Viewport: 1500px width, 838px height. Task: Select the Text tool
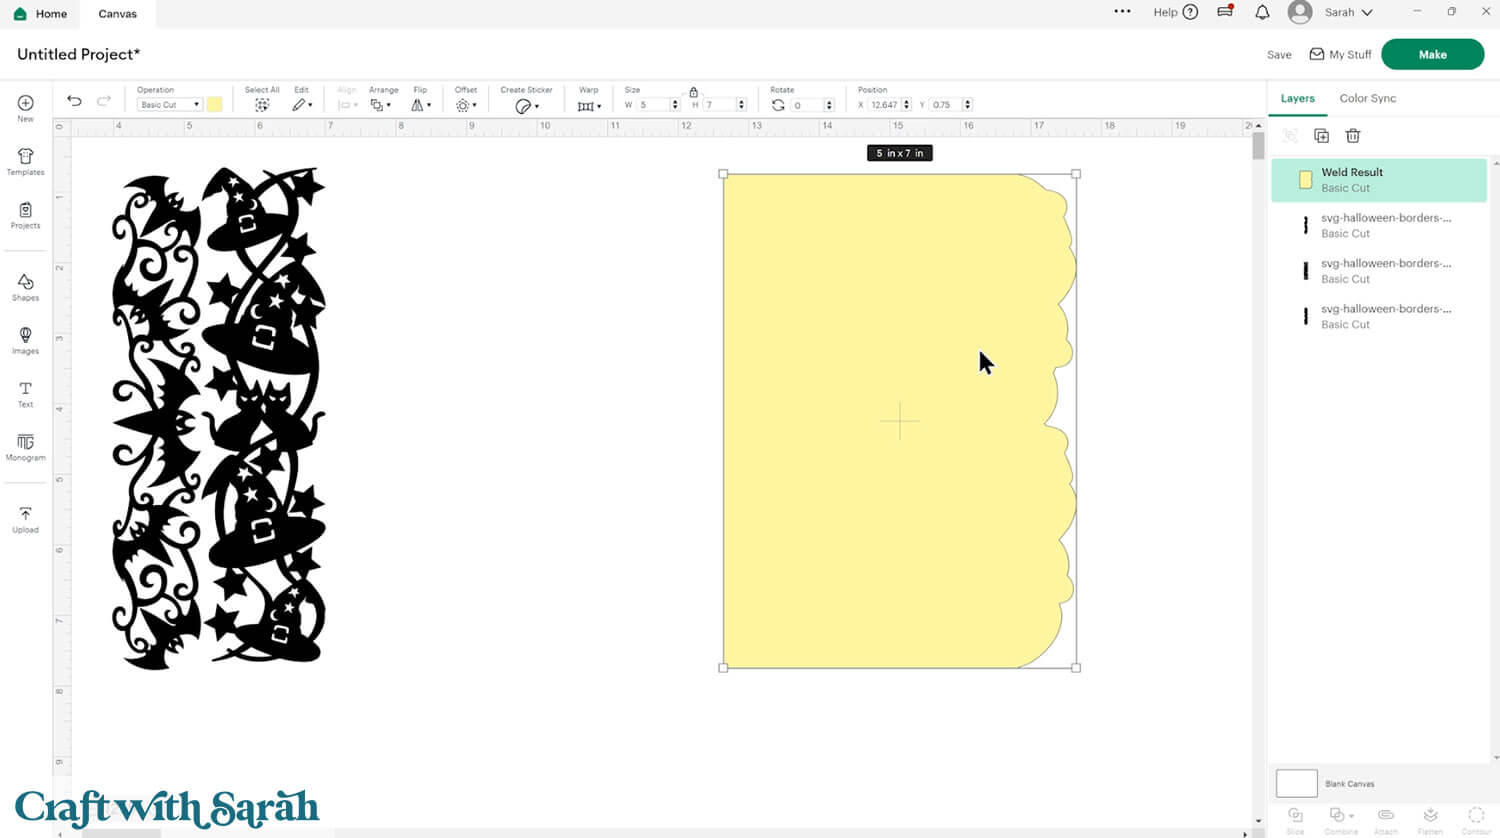[x=25, y=393]
